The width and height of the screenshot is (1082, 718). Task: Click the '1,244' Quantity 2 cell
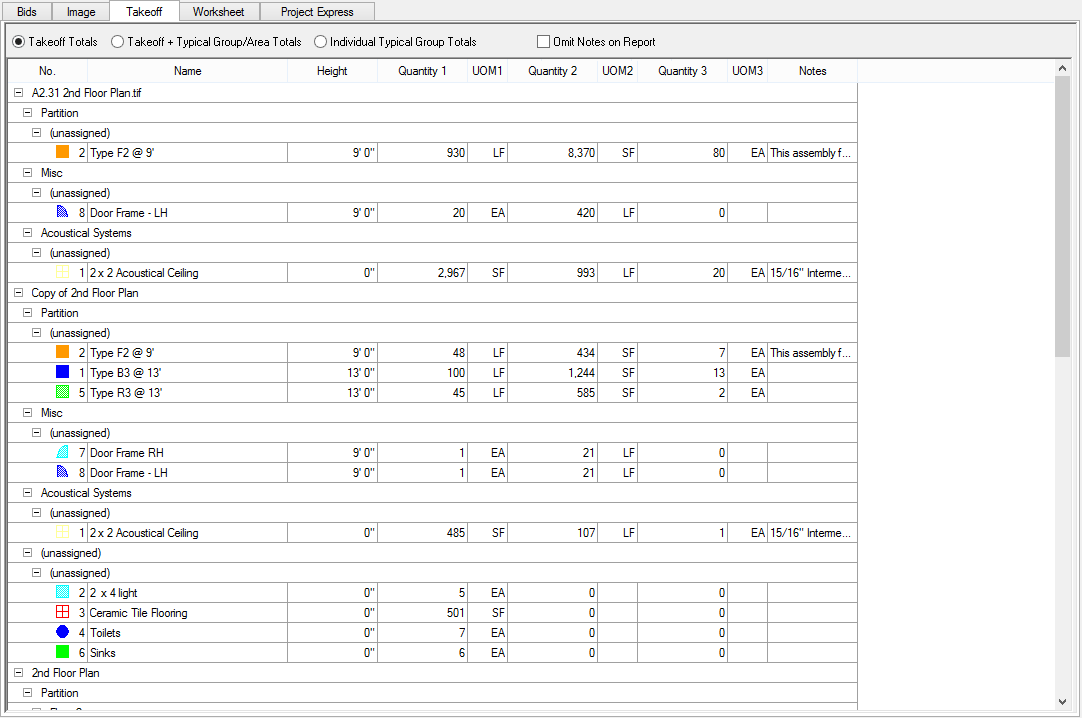pyautogui.click(x=552, y=372)
